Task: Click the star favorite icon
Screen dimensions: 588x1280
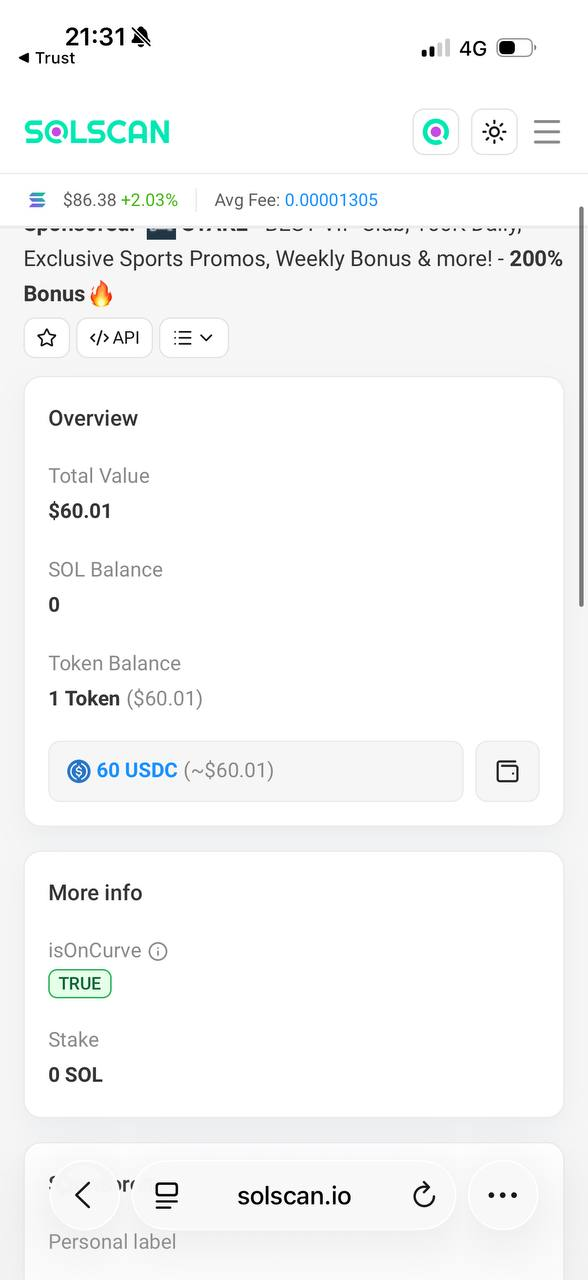Action: click(x=47, y=338)
